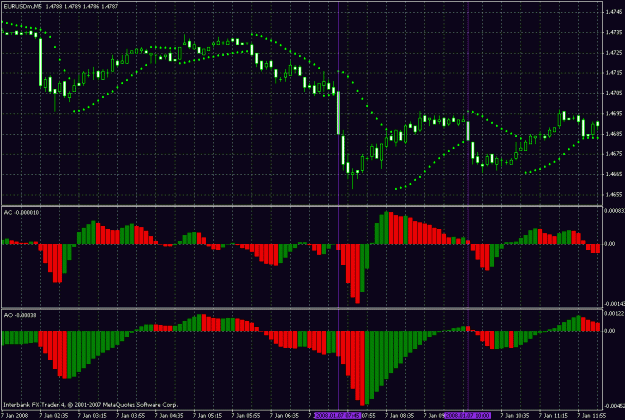
Task: Click the 1.4735 price axis label
Action: click(614, 32)
